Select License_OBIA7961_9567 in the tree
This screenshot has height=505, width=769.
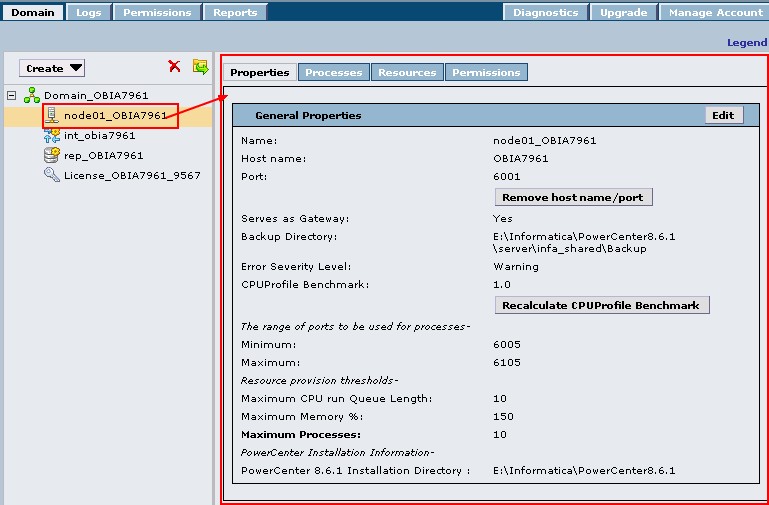point(132,175)
